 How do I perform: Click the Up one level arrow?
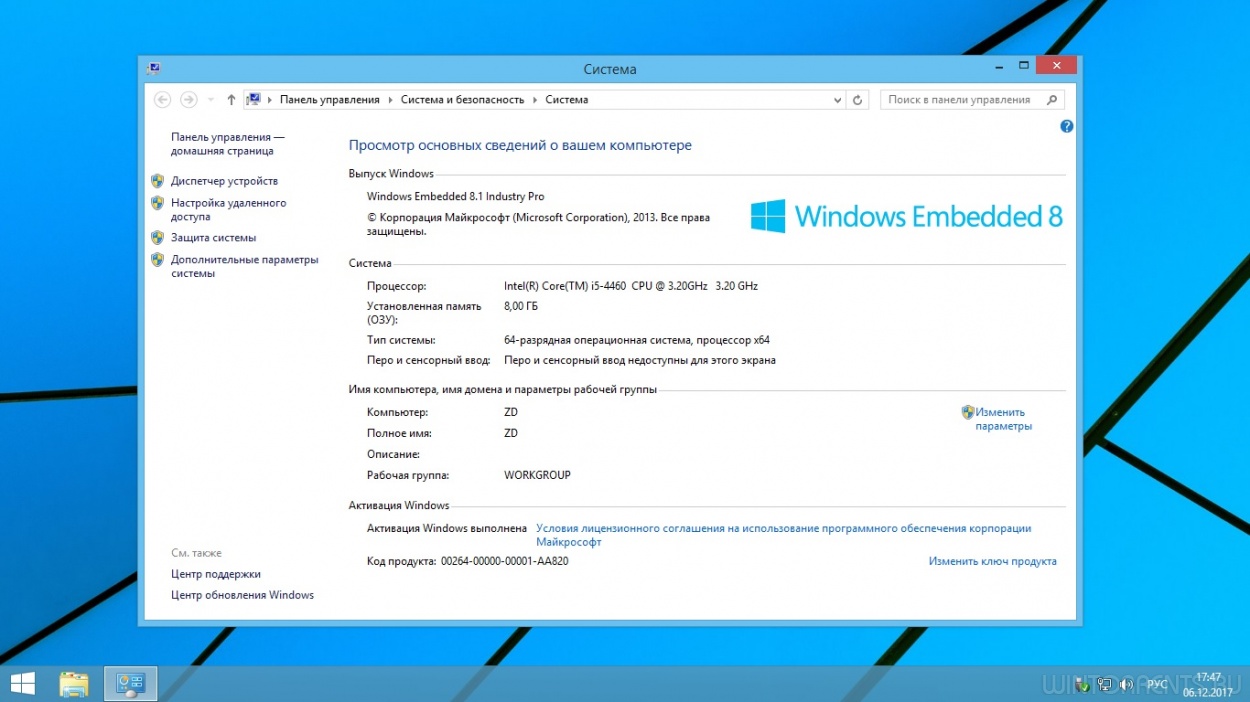tap(231, 100)
